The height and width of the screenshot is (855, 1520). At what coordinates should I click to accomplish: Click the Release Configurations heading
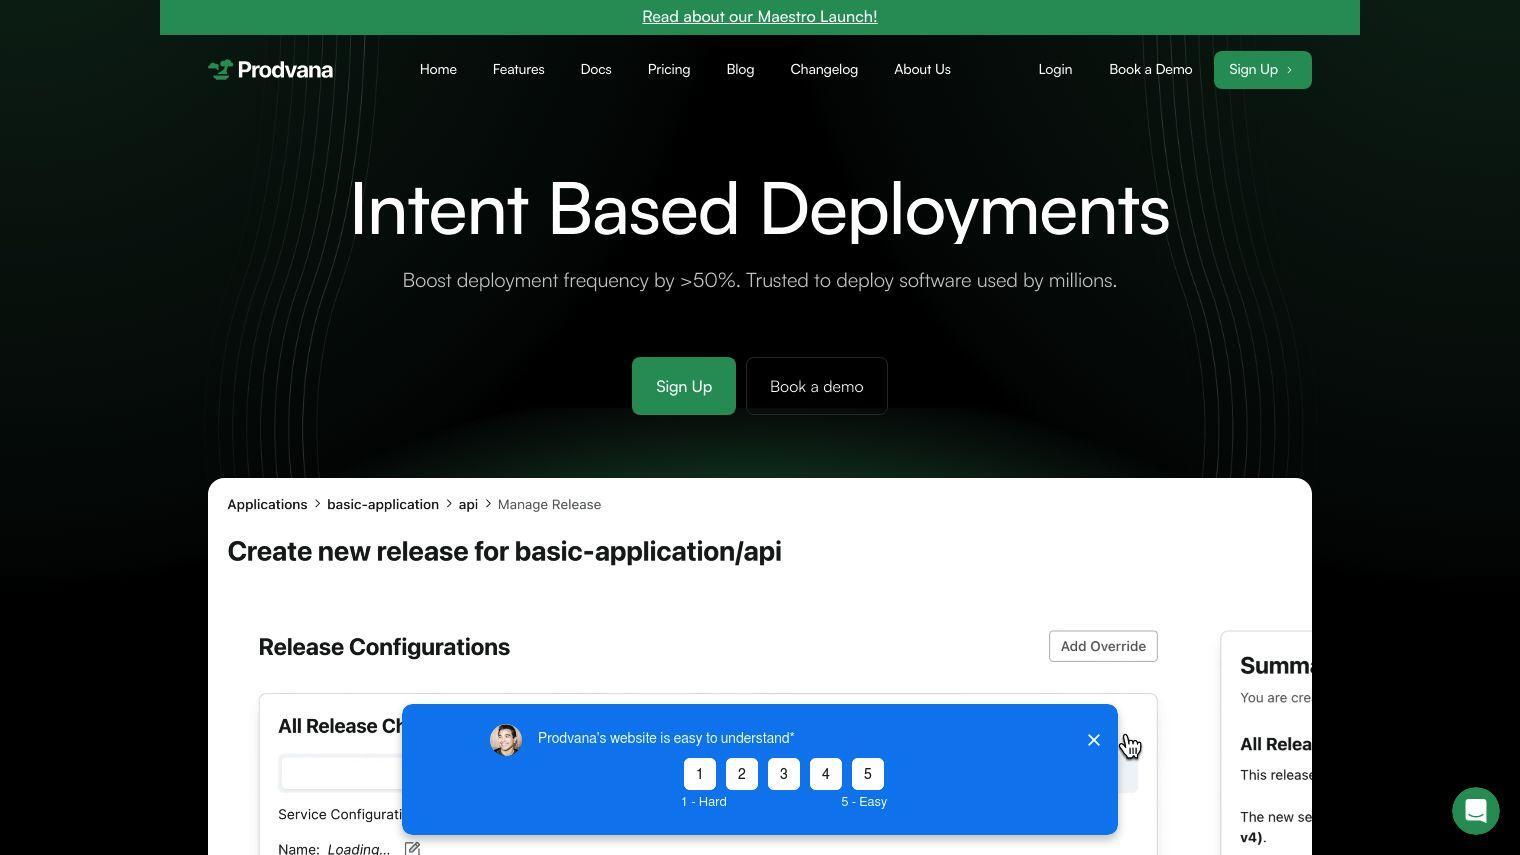(x=384, y=647)
